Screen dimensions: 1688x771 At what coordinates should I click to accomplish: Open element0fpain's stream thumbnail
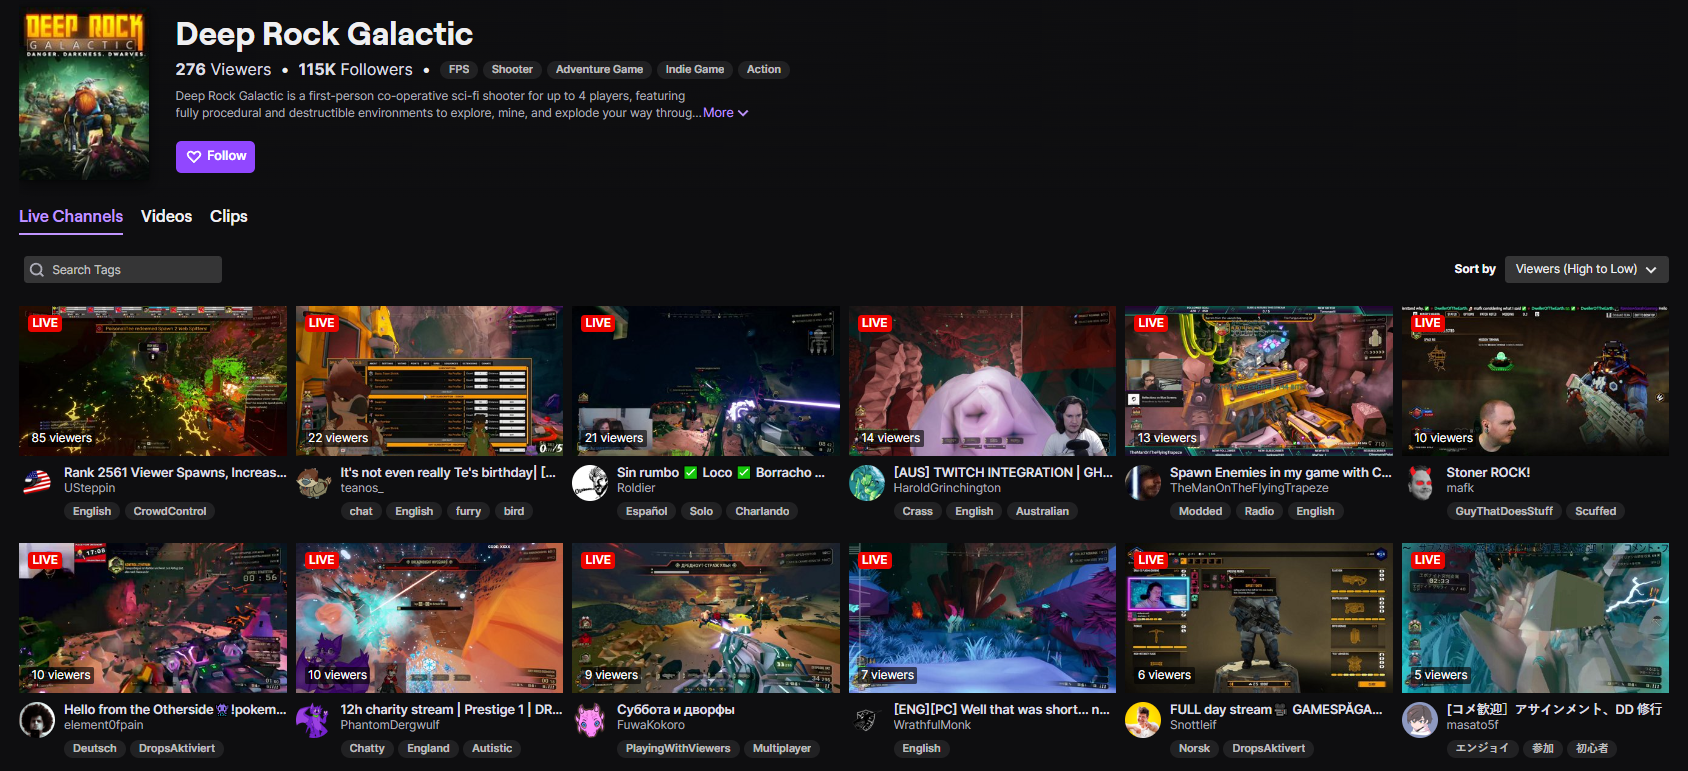click(x=153, y=618)
